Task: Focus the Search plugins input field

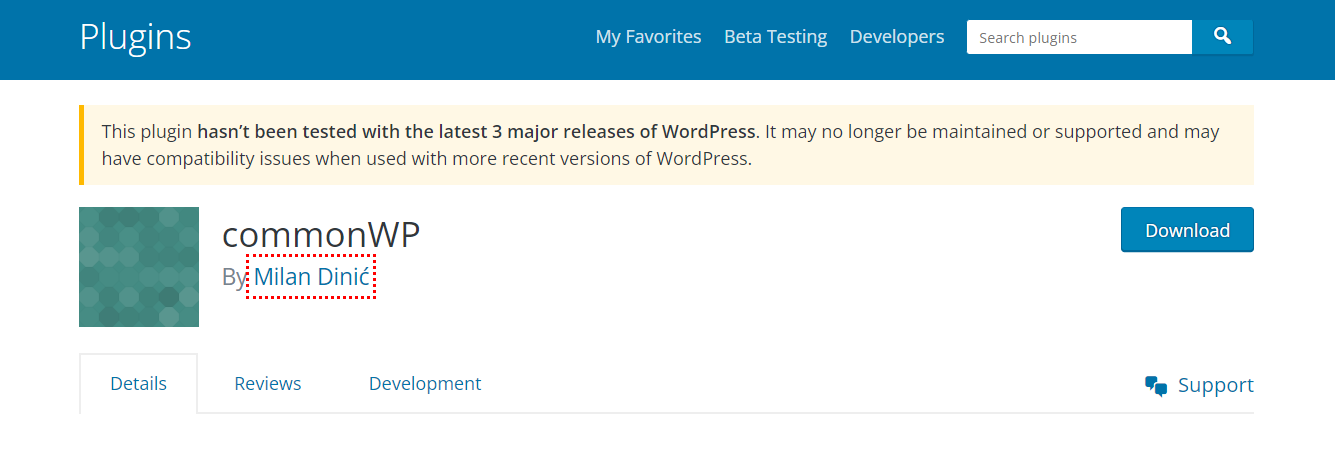Action: [x=1079, y=37]
